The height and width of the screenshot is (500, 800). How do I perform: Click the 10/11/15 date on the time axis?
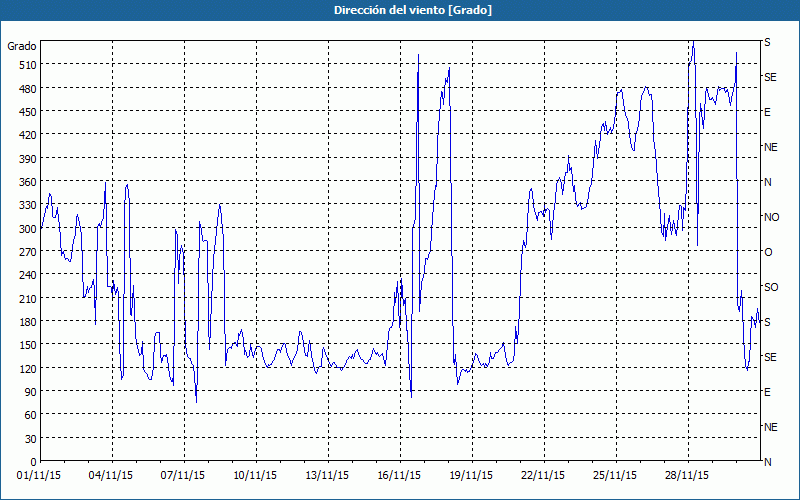point(255,476)
